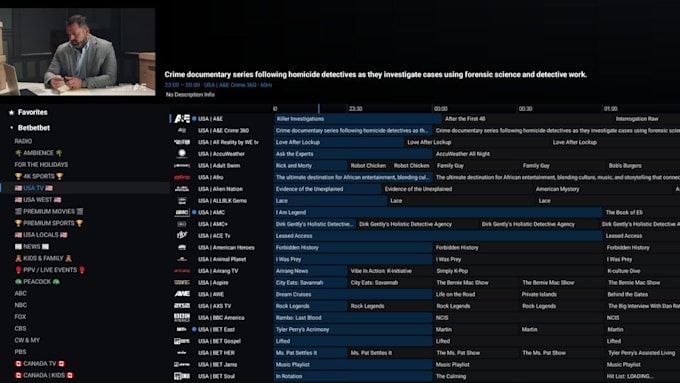This screenshot has height=383, width=680.
Task: Click the video preview thumbnail
Action: coord(78,52)
